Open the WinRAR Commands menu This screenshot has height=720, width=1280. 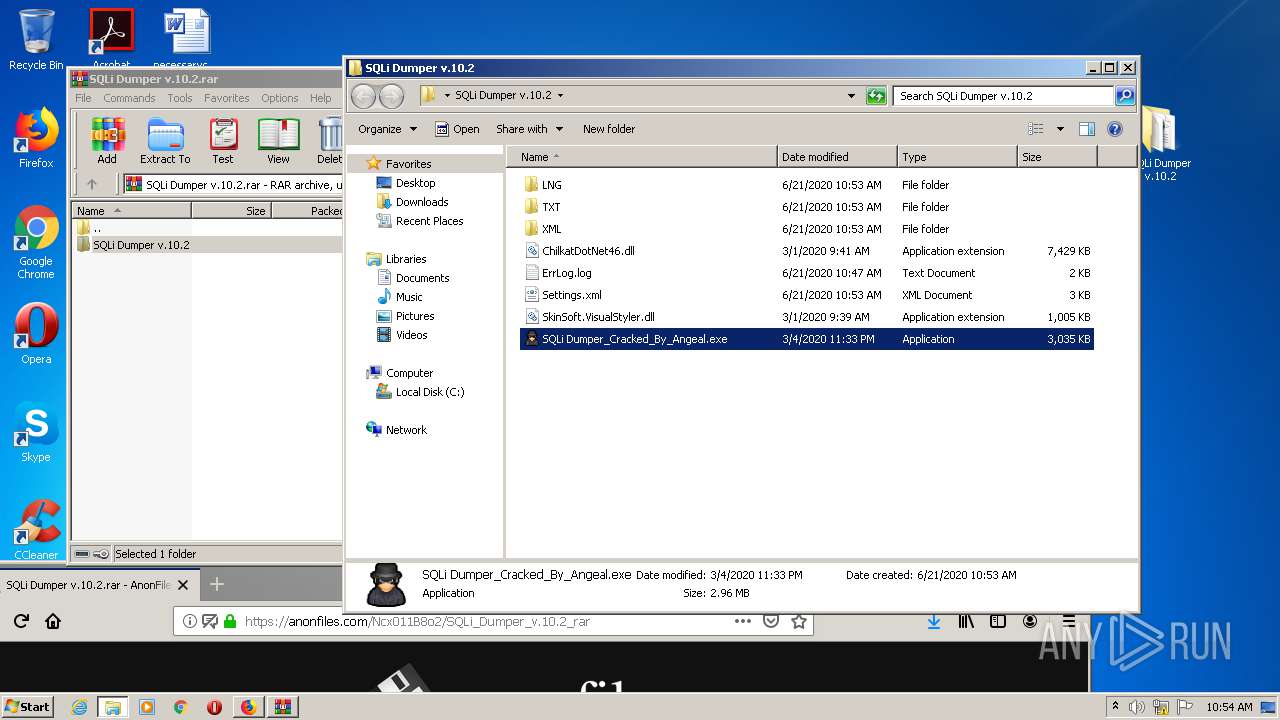pyautogui.click(x=129, y=98)
